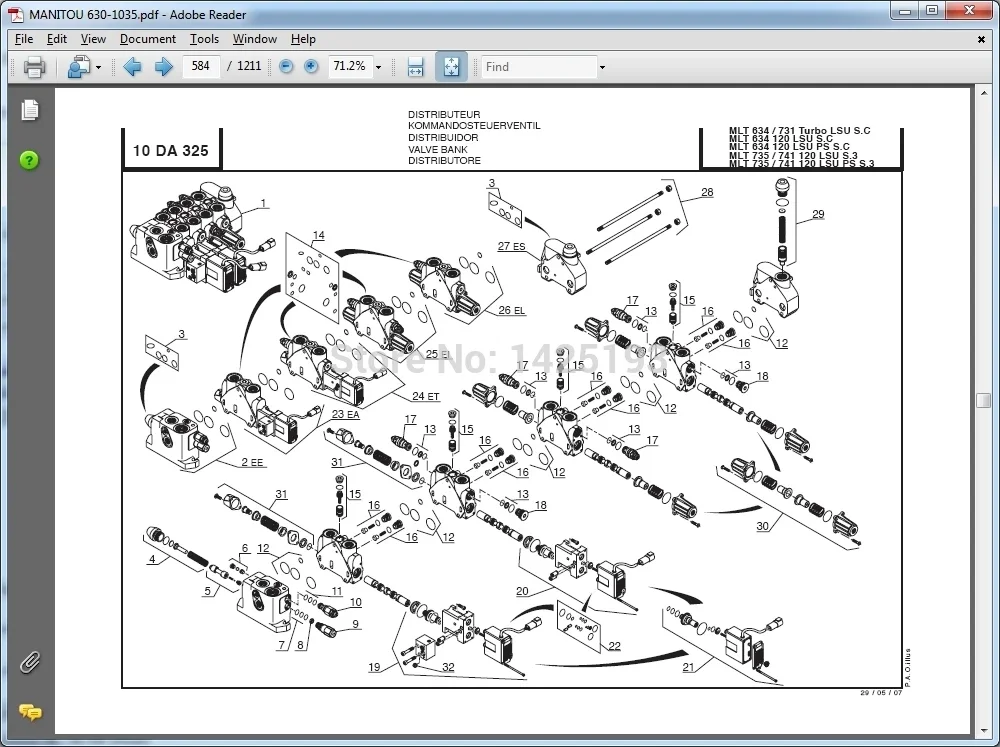Open the collaborate/email tool icon
Viewport: 1000px width, 747px height.
point(80,67)
